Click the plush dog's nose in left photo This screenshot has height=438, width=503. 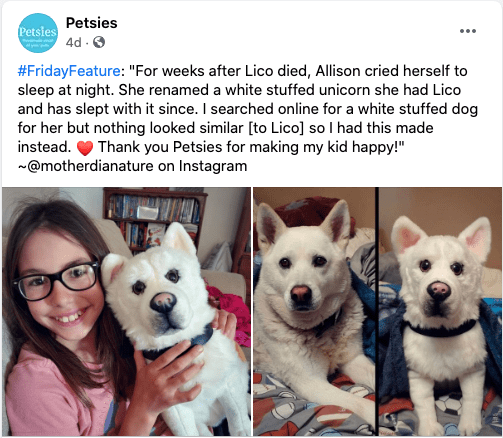tap(163, 302)
